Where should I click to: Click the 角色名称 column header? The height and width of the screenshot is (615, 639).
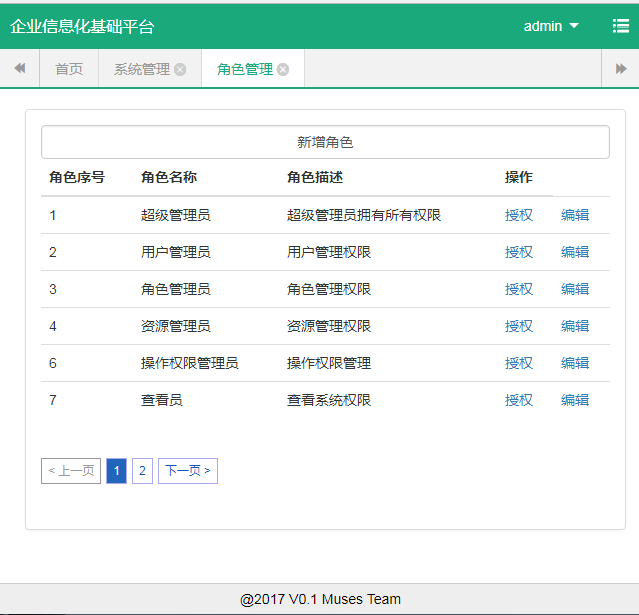169,177
